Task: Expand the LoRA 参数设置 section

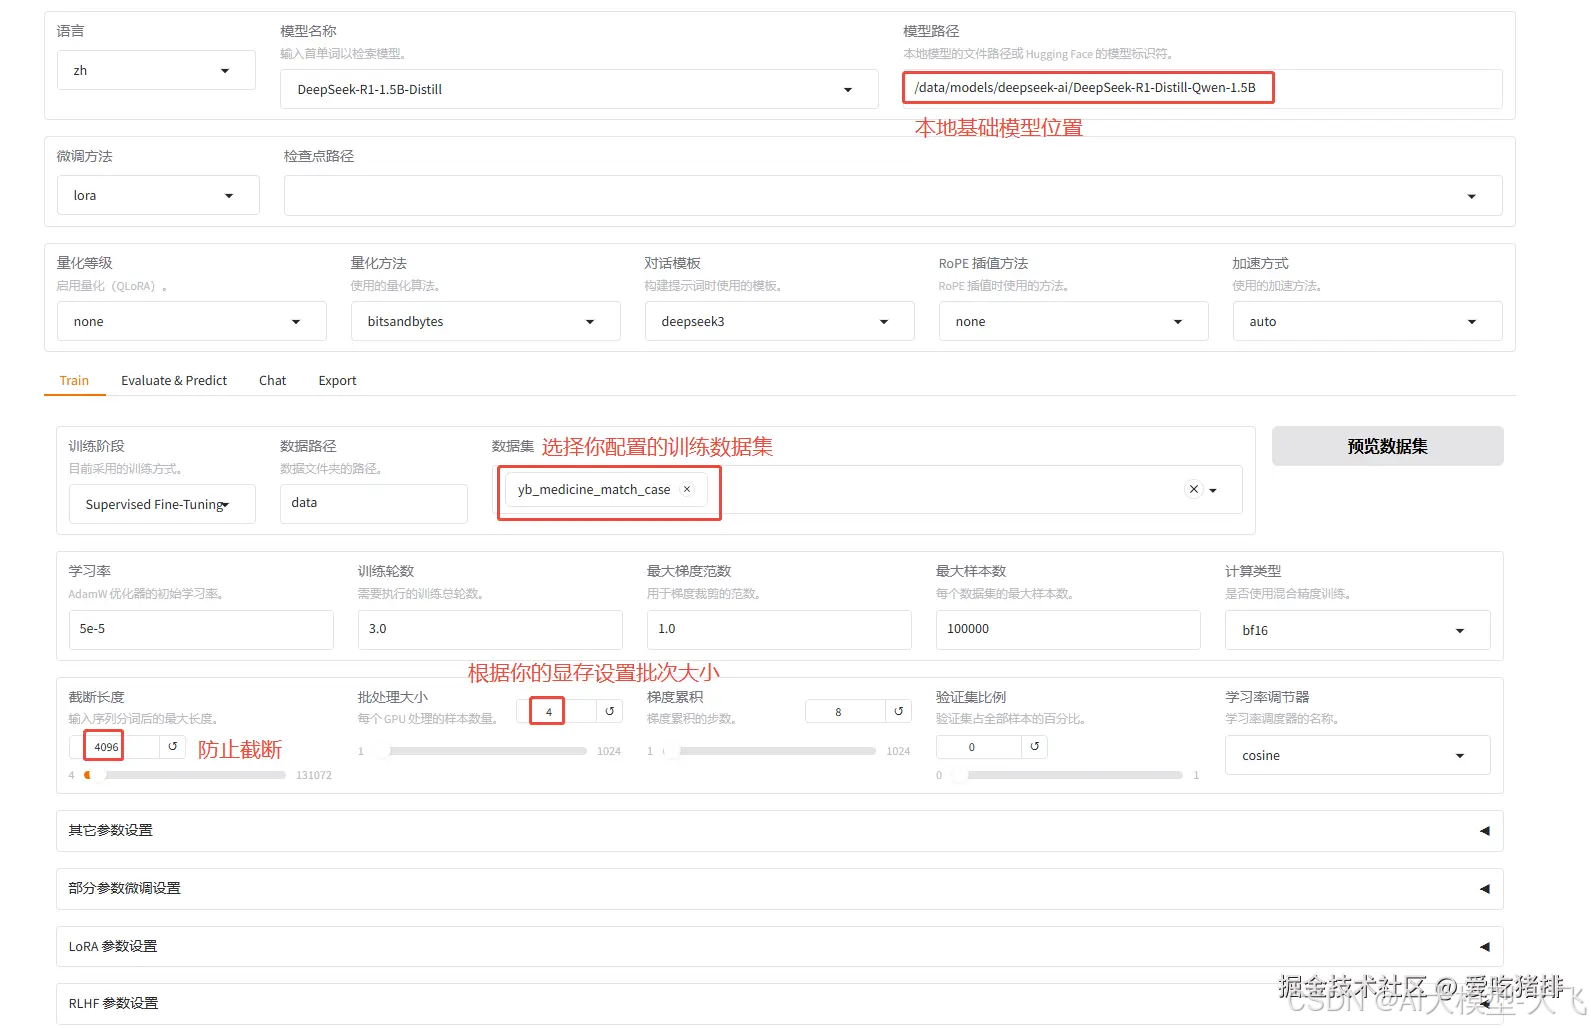Action: 779,946
